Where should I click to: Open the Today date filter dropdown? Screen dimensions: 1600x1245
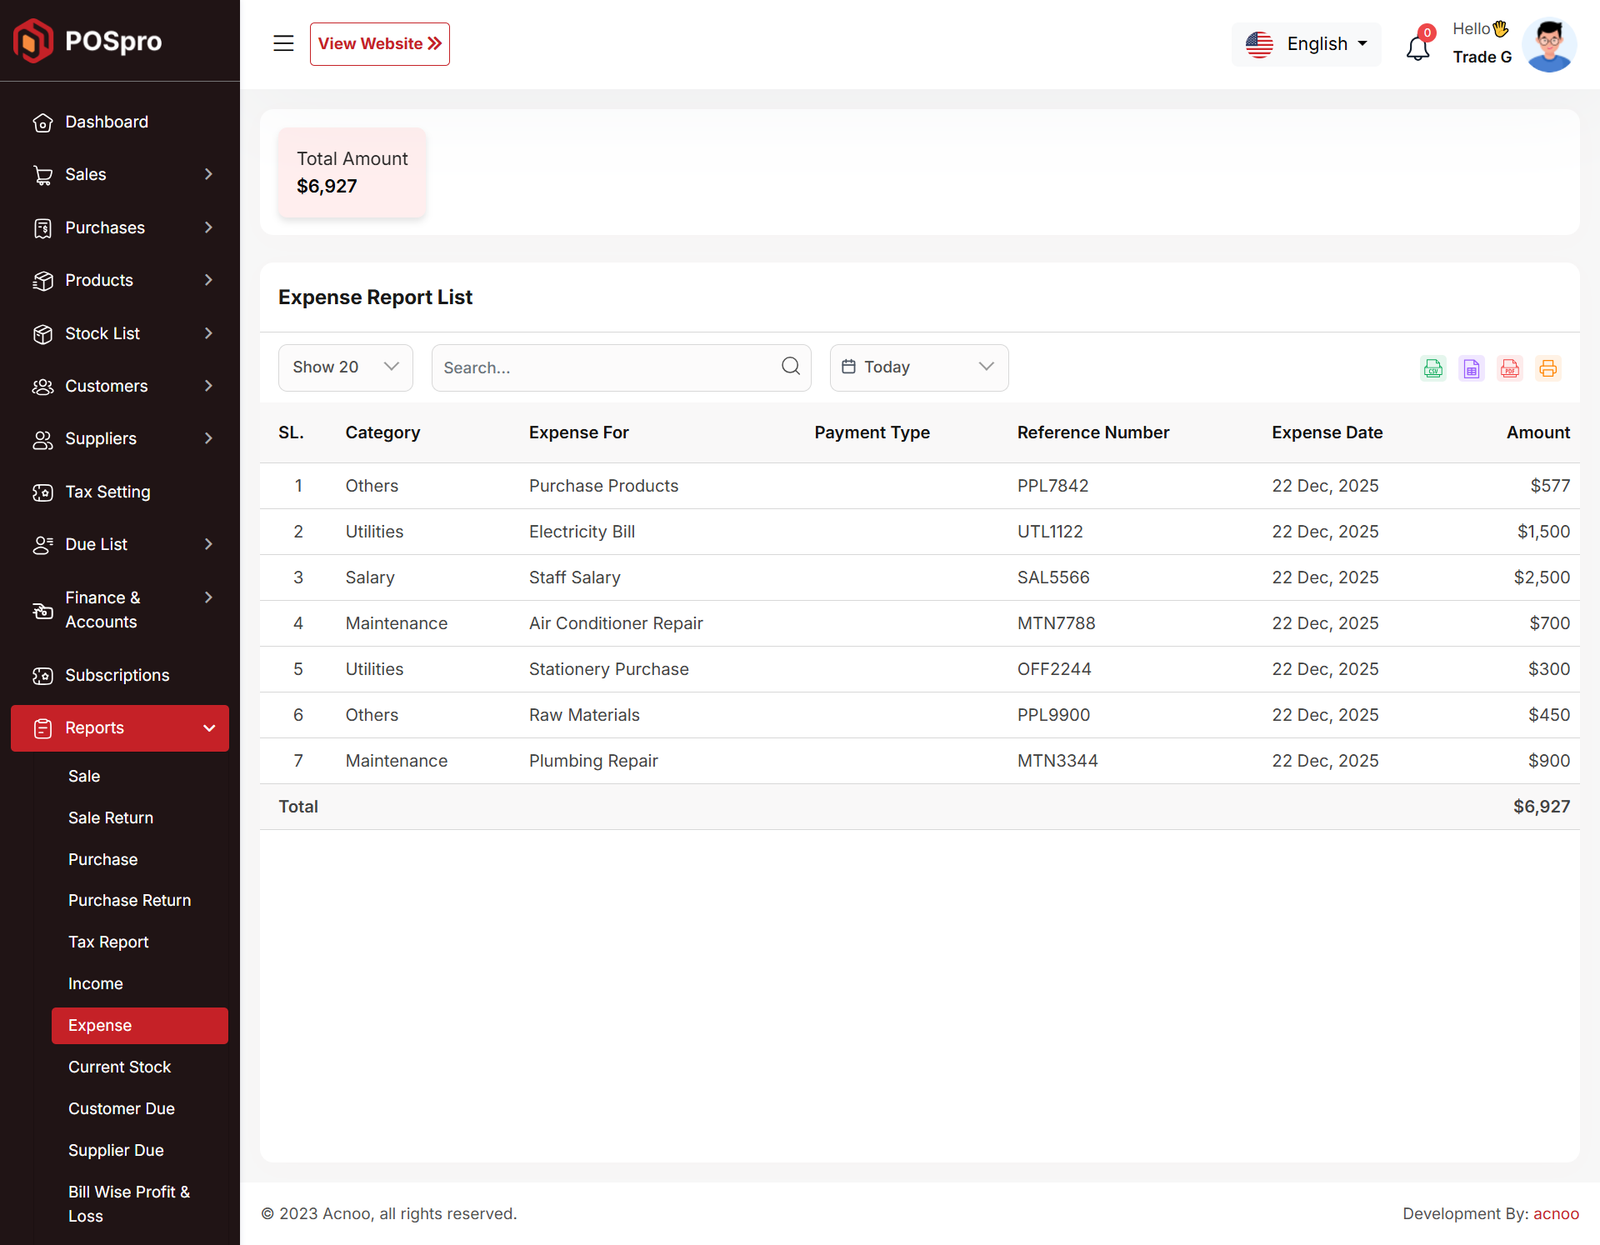pos(918,367)
